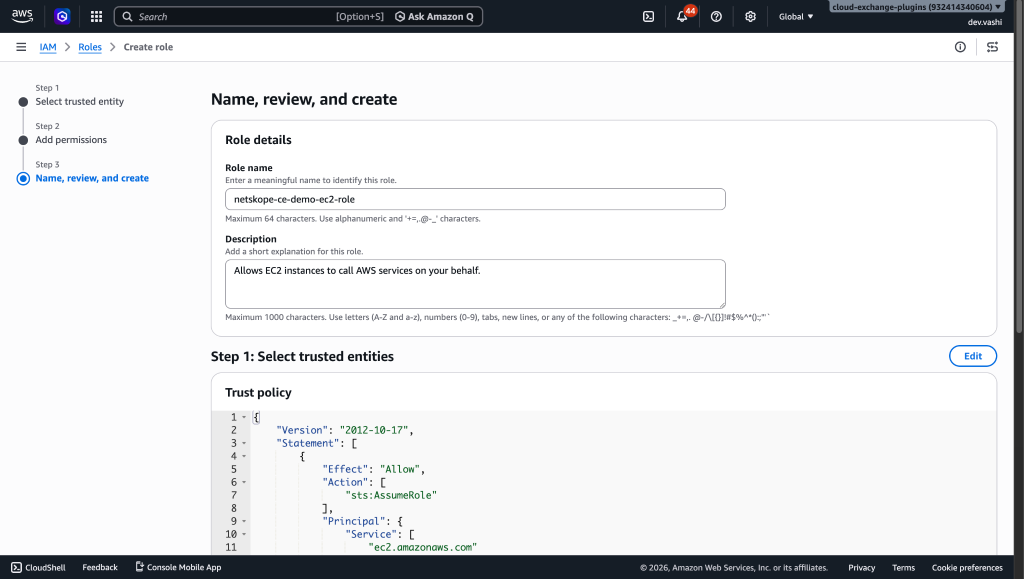This screenshot has width=1024, height=579.
Task: Open the page preferences icon at top right
Action: [x=992, y=47]
